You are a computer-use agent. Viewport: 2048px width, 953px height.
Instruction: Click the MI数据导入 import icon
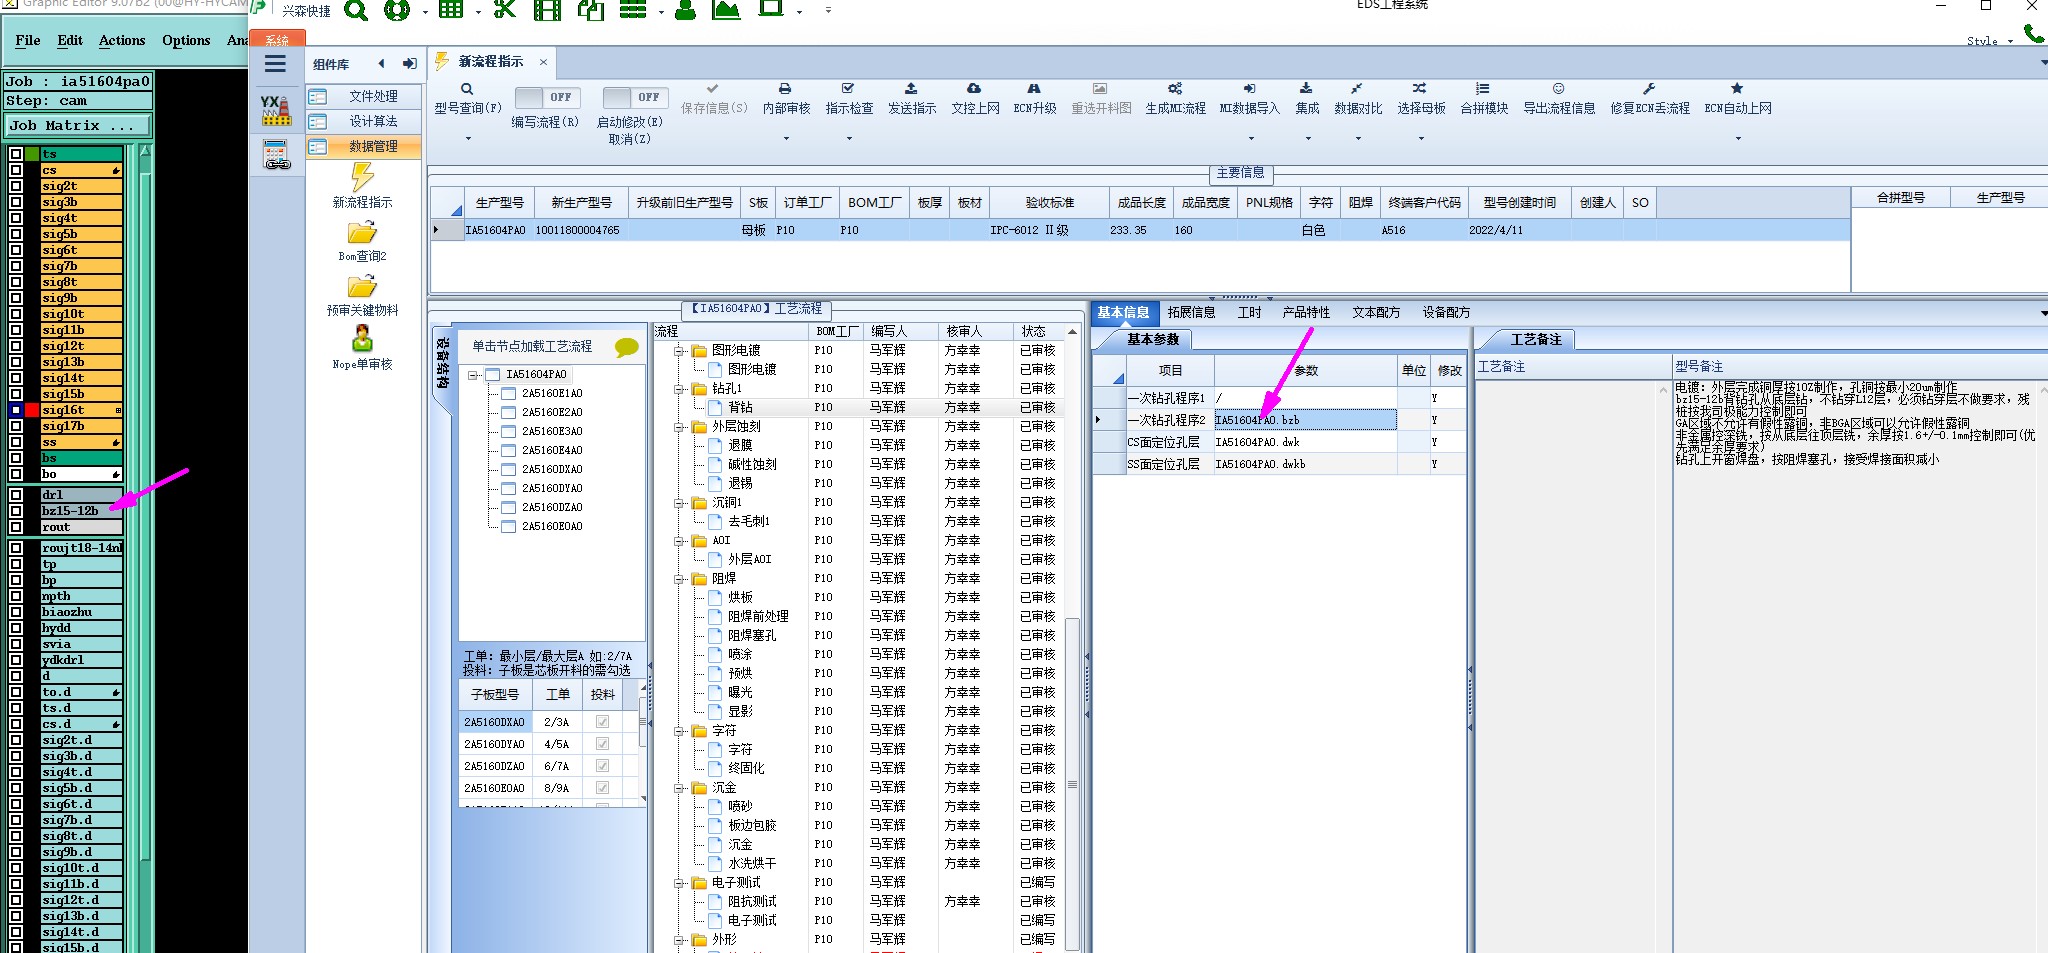1249,89
